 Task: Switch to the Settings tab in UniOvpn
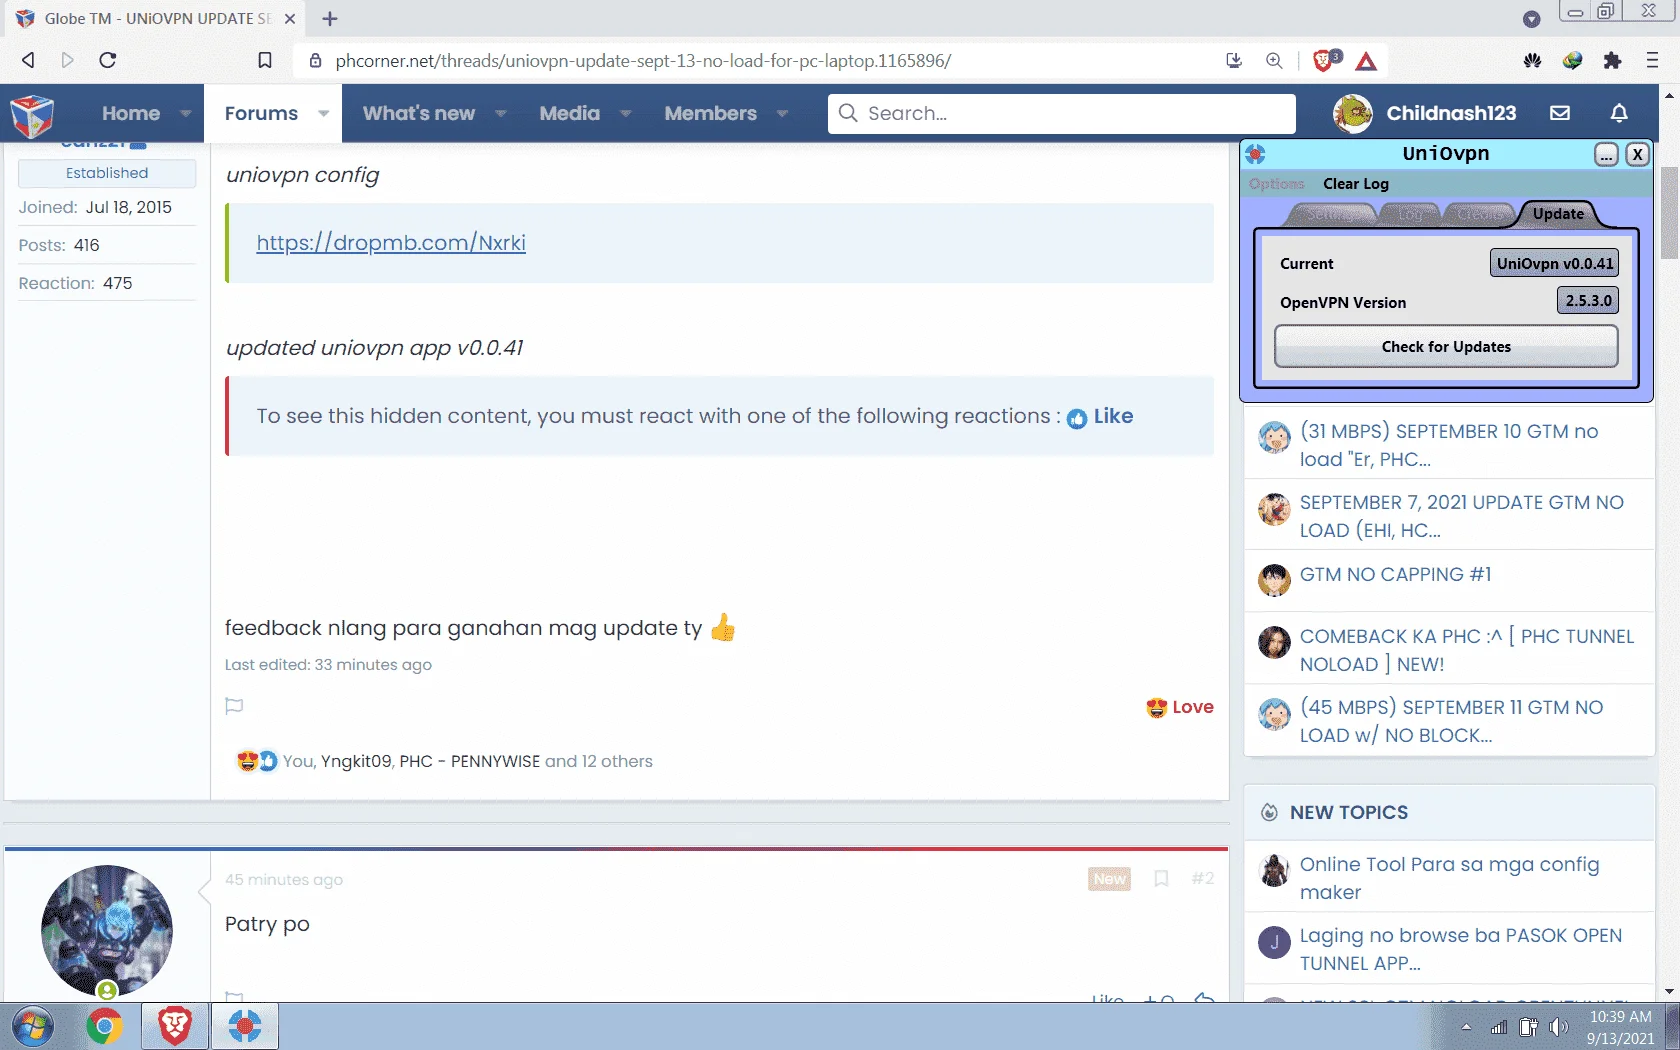pos(1330,214)
